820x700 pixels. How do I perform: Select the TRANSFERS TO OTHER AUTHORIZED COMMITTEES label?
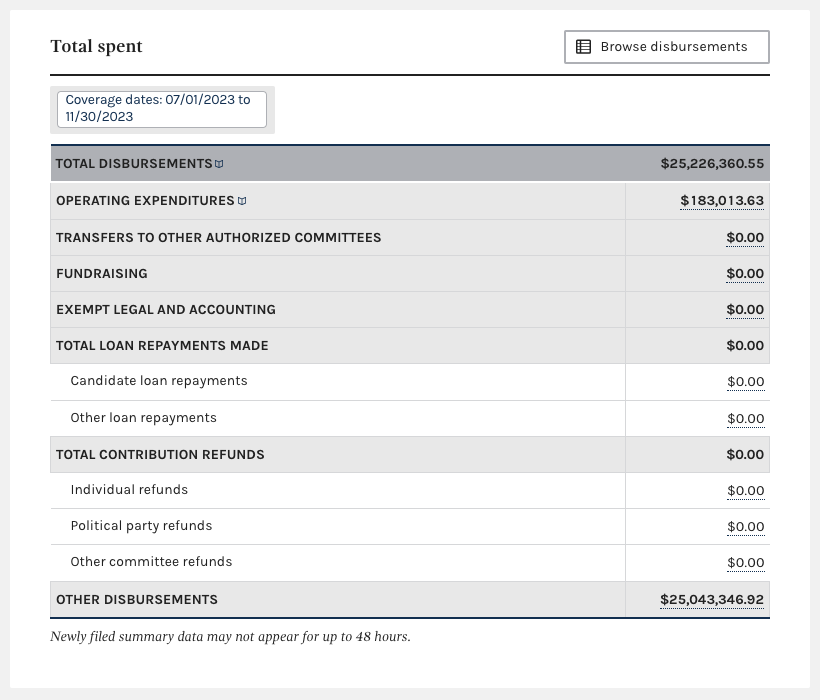[219, 238]
